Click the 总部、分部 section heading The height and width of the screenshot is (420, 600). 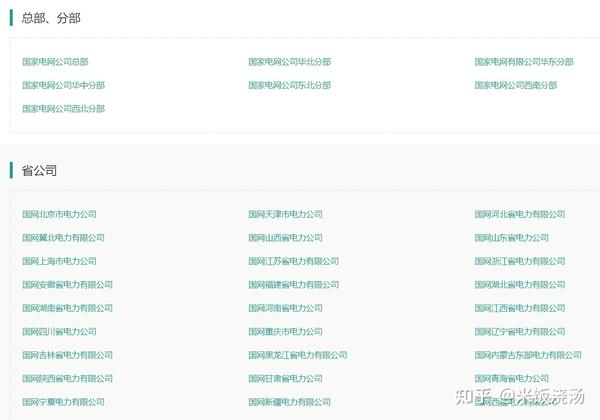click(x=51, y=18)
